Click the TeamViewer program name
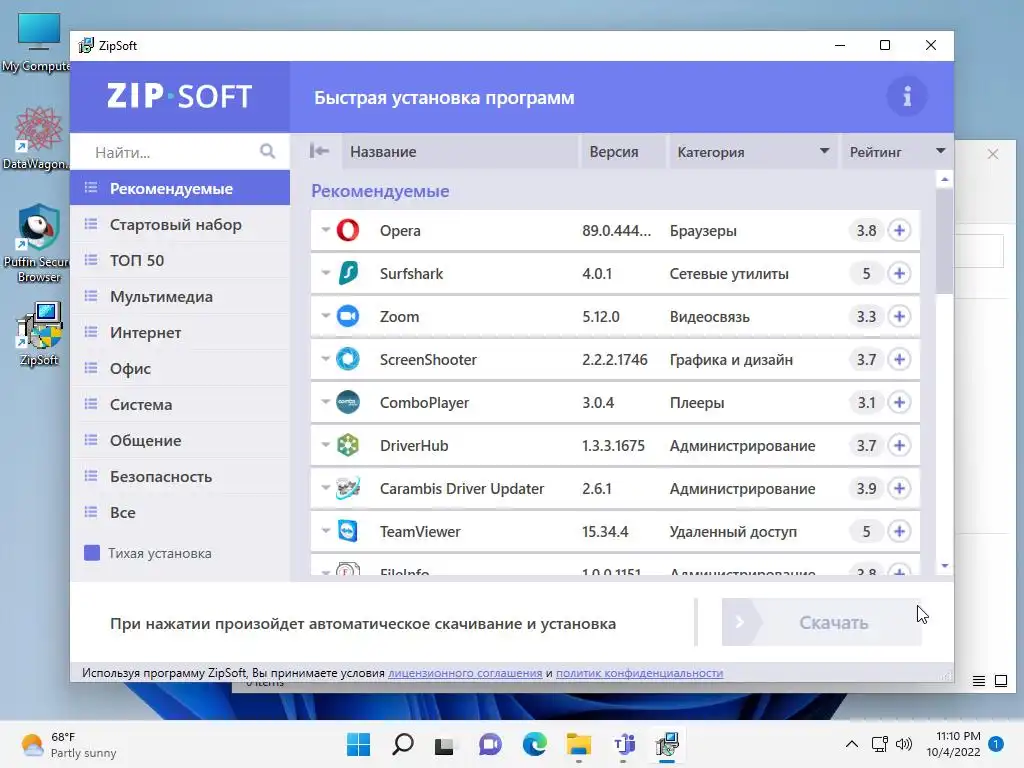Screen dimensions: 1024x768 [x=420, y=532]
